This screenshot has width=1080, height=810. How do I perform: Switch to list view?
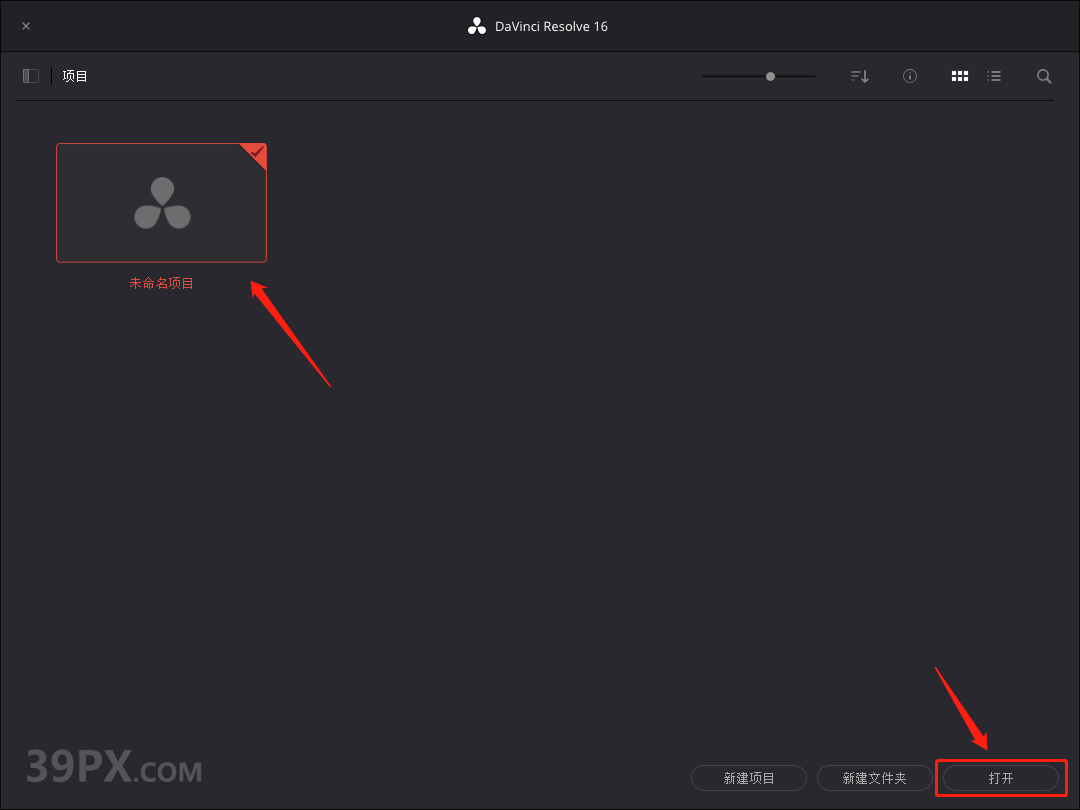994,76
